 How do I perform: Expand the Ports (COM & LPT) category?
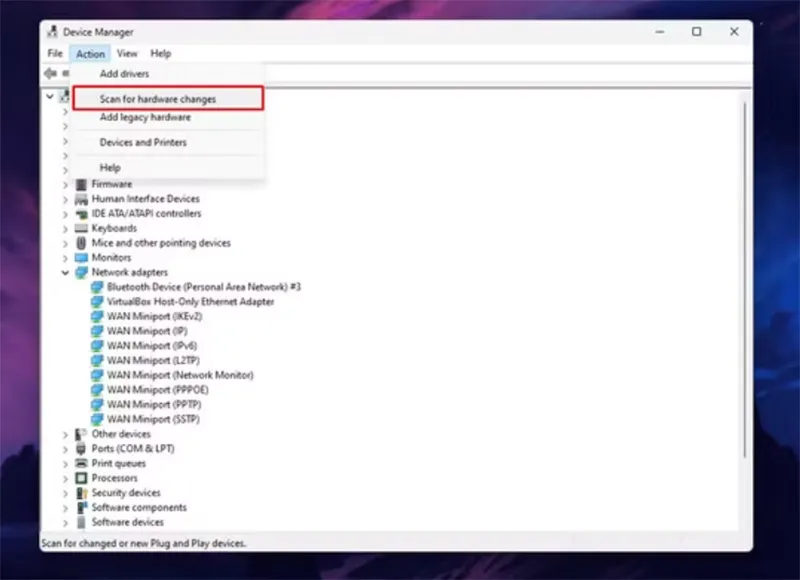point(64,448)
